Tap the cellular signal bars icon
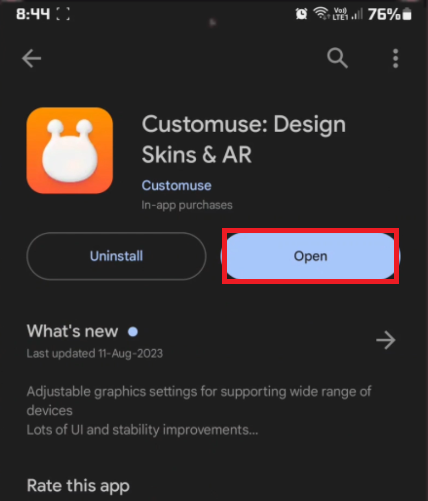The width and height of the screenshot is (428, 501). tap(357, 14)
